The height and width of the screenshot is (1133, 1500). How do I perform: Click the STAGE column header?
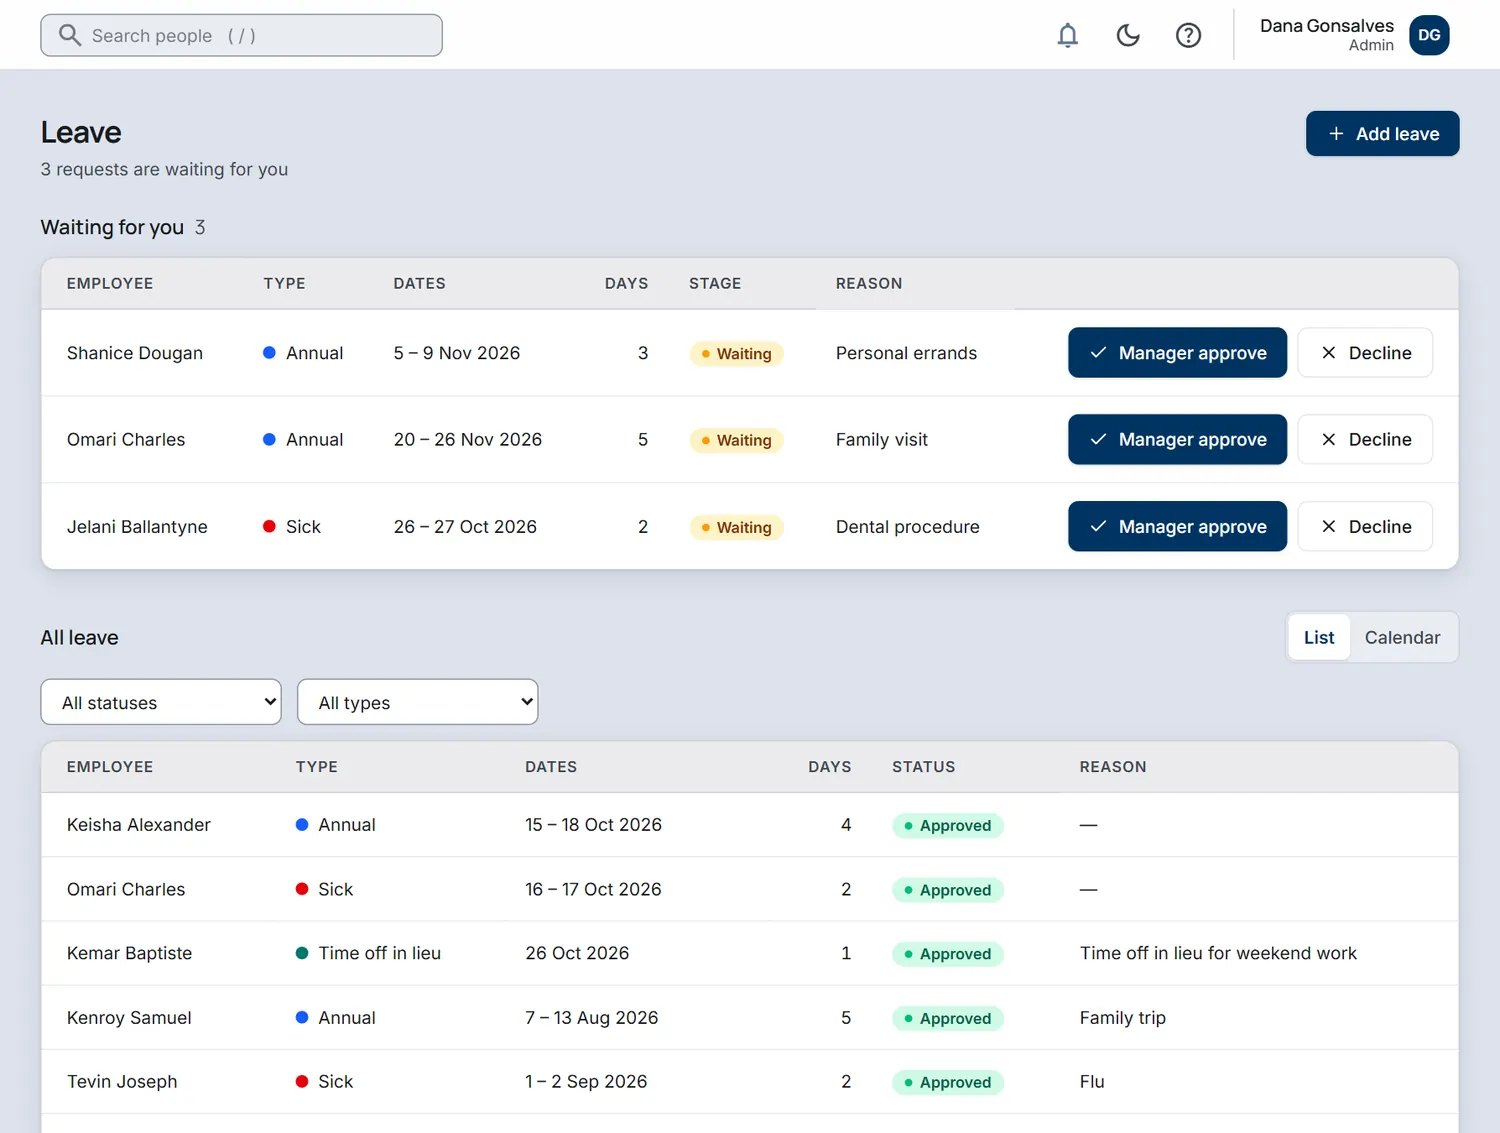coord(715,283)
